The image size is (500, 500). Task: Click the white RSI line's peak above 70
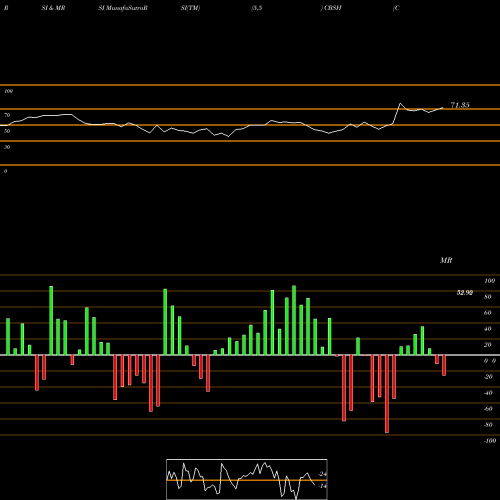[400, 104]
